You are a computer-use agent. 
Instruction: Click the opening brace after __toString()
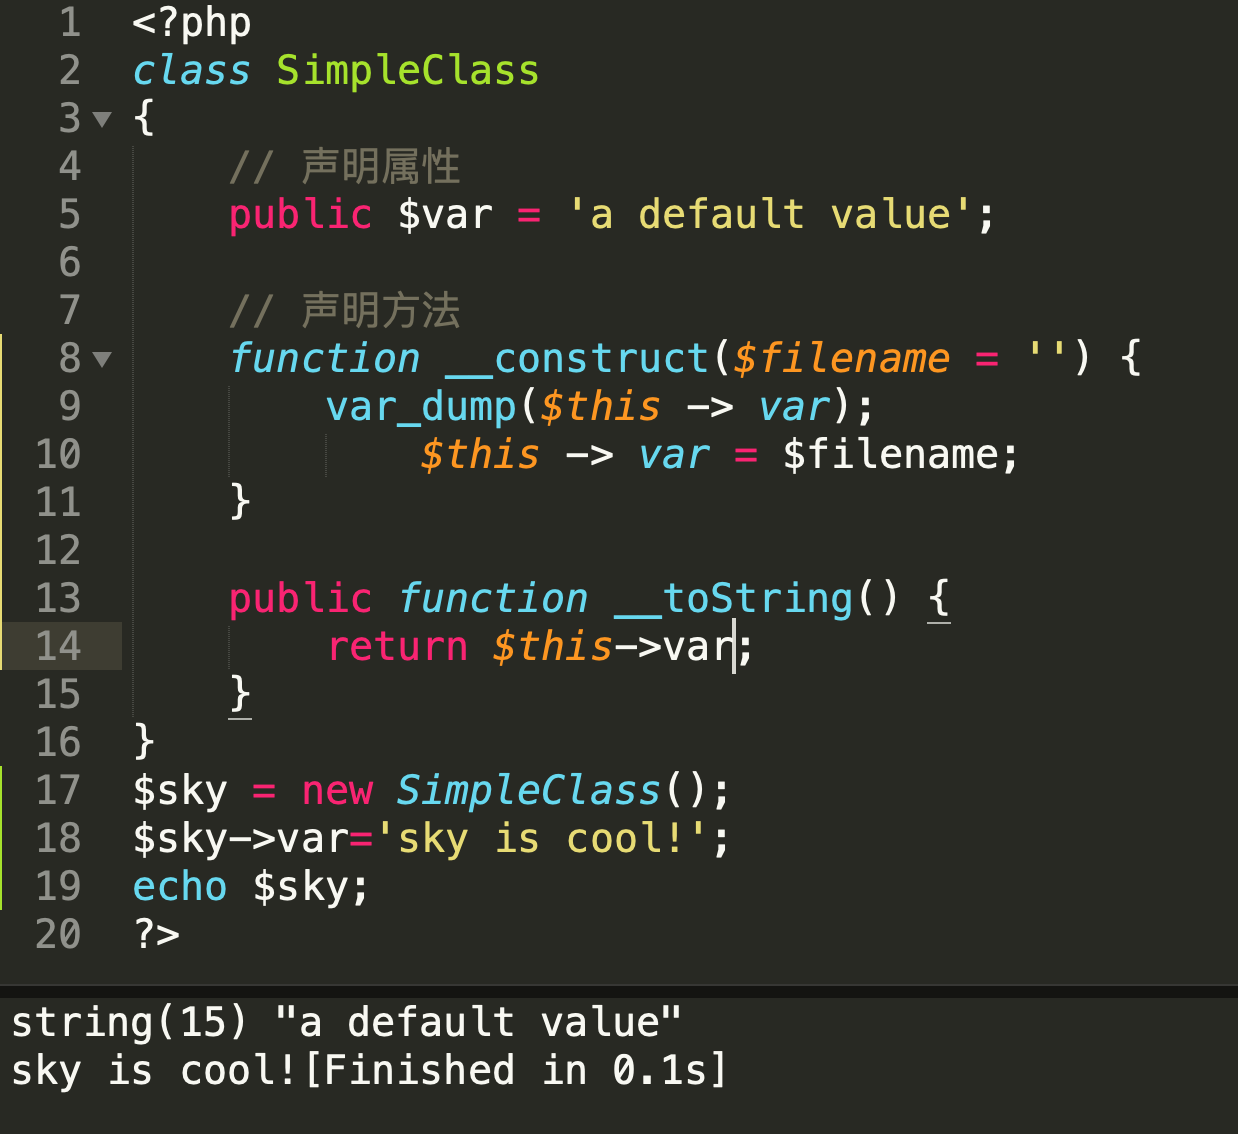[x=938, y=599]
